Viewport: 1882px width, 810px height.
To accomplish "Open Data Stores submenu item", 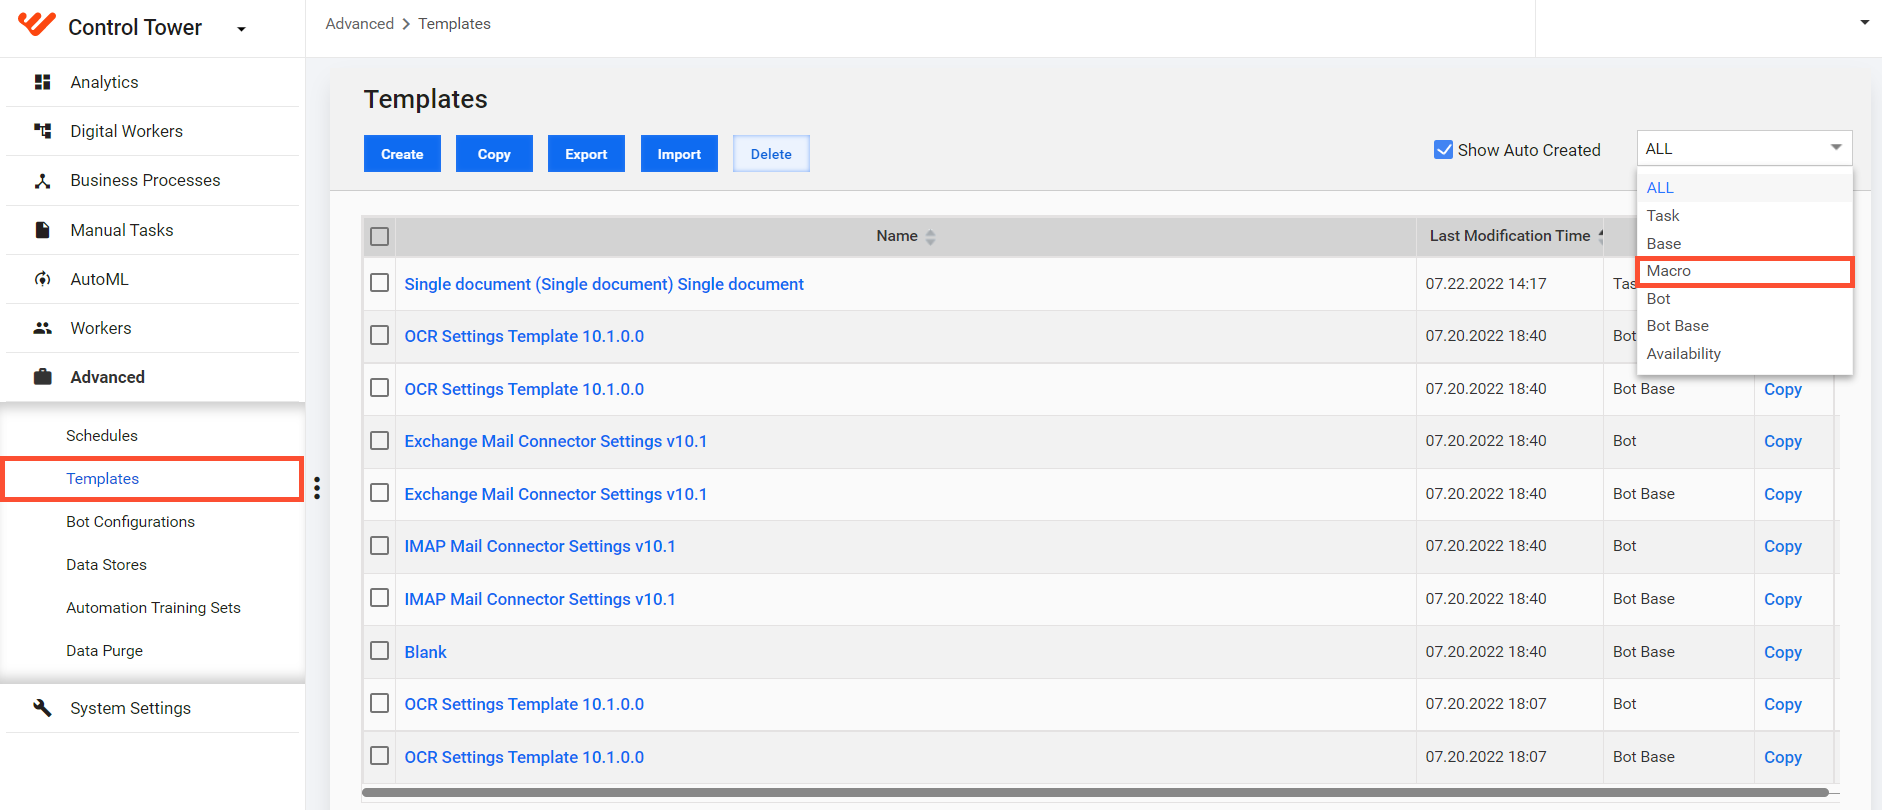I will click(106, 565).
